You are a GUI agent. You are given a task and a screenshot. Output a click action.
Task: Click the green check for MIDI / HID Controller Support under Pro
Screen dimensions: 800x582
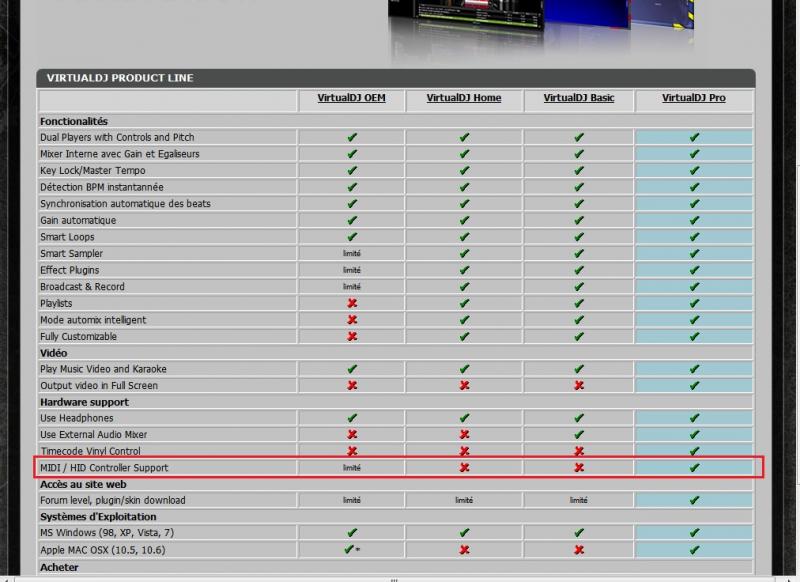[694, 467]
